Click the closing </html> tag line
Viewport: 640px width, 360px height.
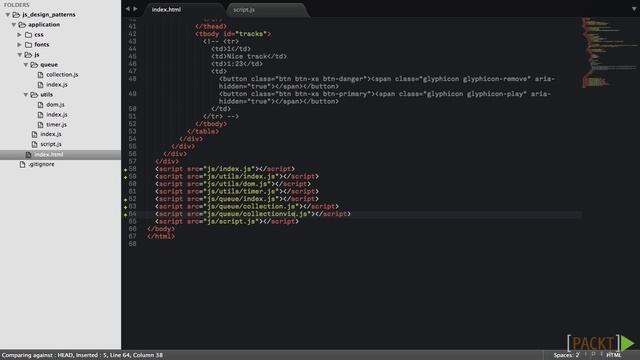[161, 236]
